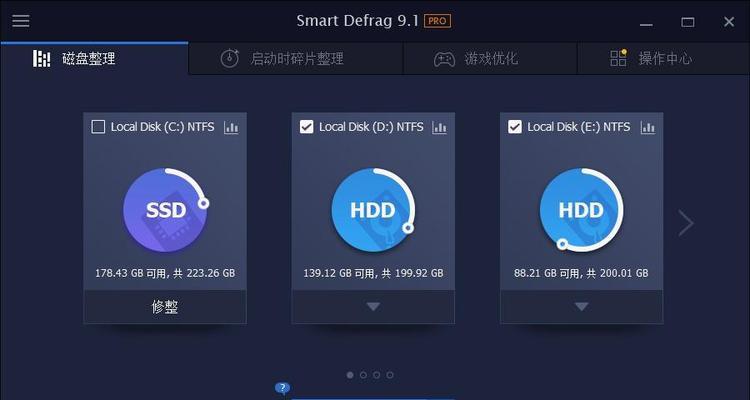Image resolution: width=750 pixels, height=400 pixels.
Task: Select the fourth page indicator dot
Action: coord(390,375)
